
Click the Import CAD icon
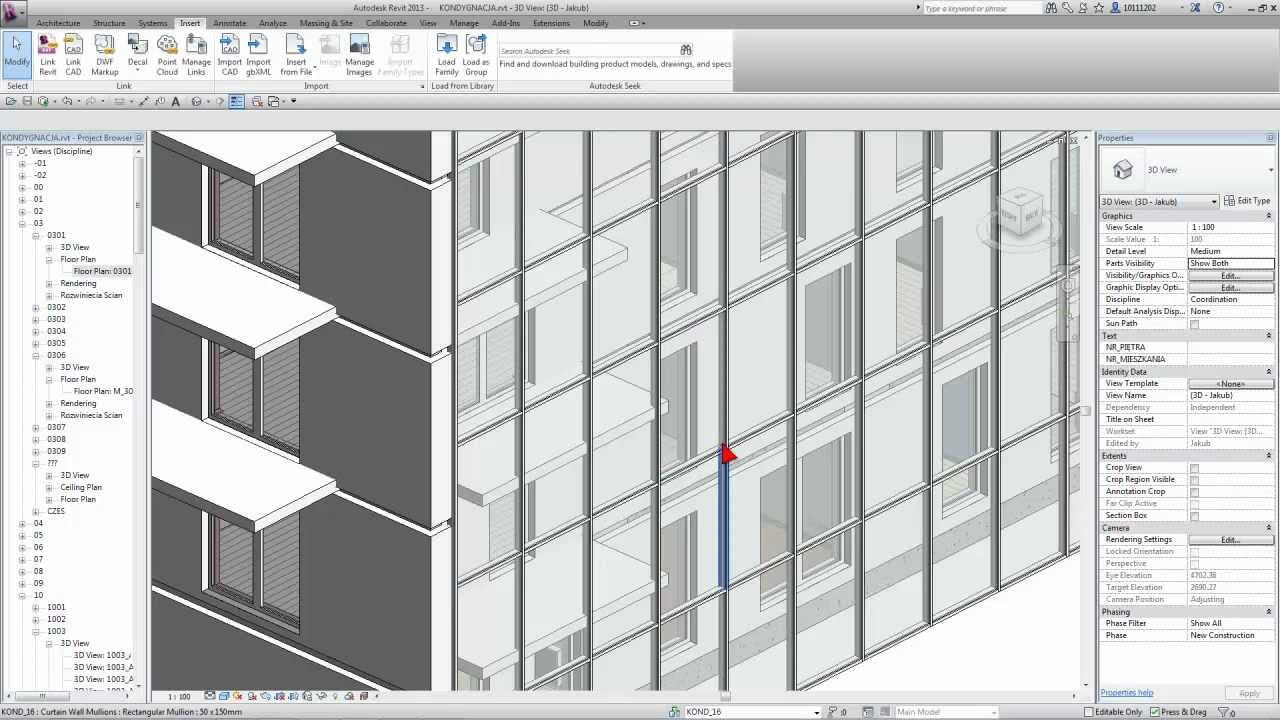229,55
